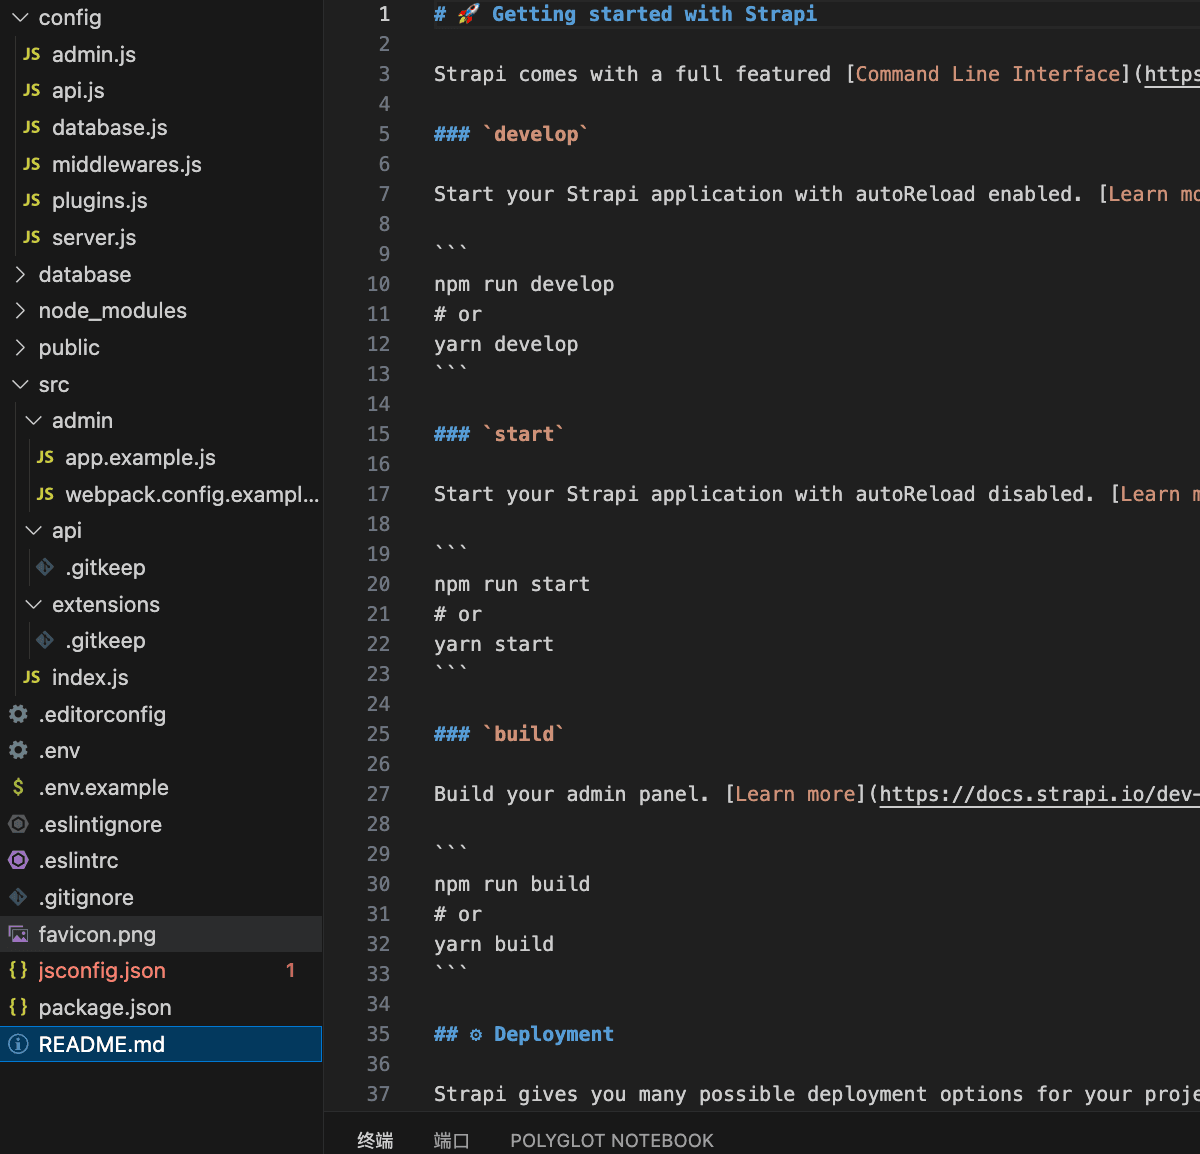Click the JS icon beside admin.js
This screenshot has height=1154, width=1200.
click(32, 54)
